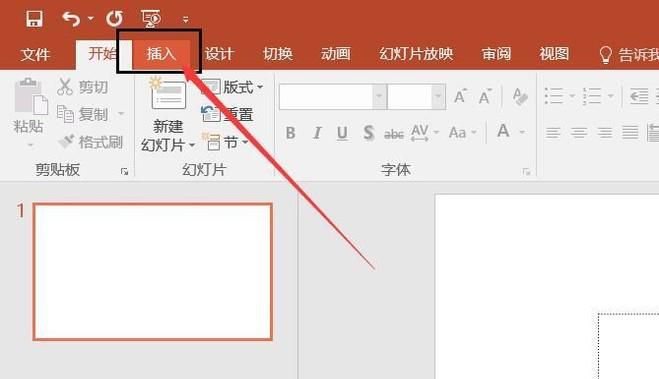Click the Bullets list icon
This screenshot has width=659, height=379.
click(554, 96)
